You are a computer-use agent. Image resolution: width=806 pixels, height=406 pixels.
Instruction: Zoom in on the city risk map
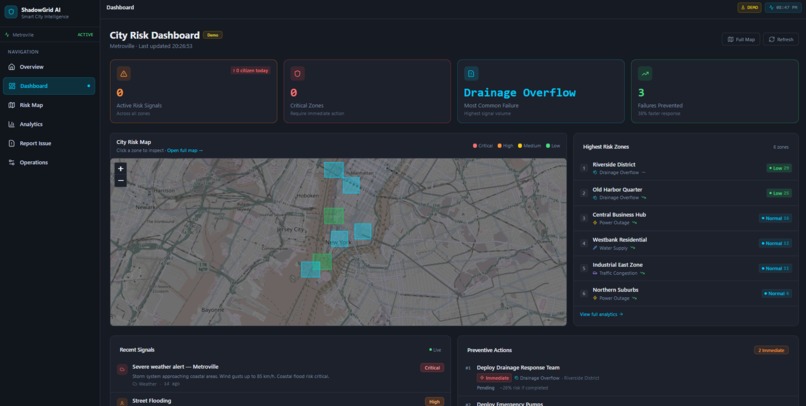120,169
